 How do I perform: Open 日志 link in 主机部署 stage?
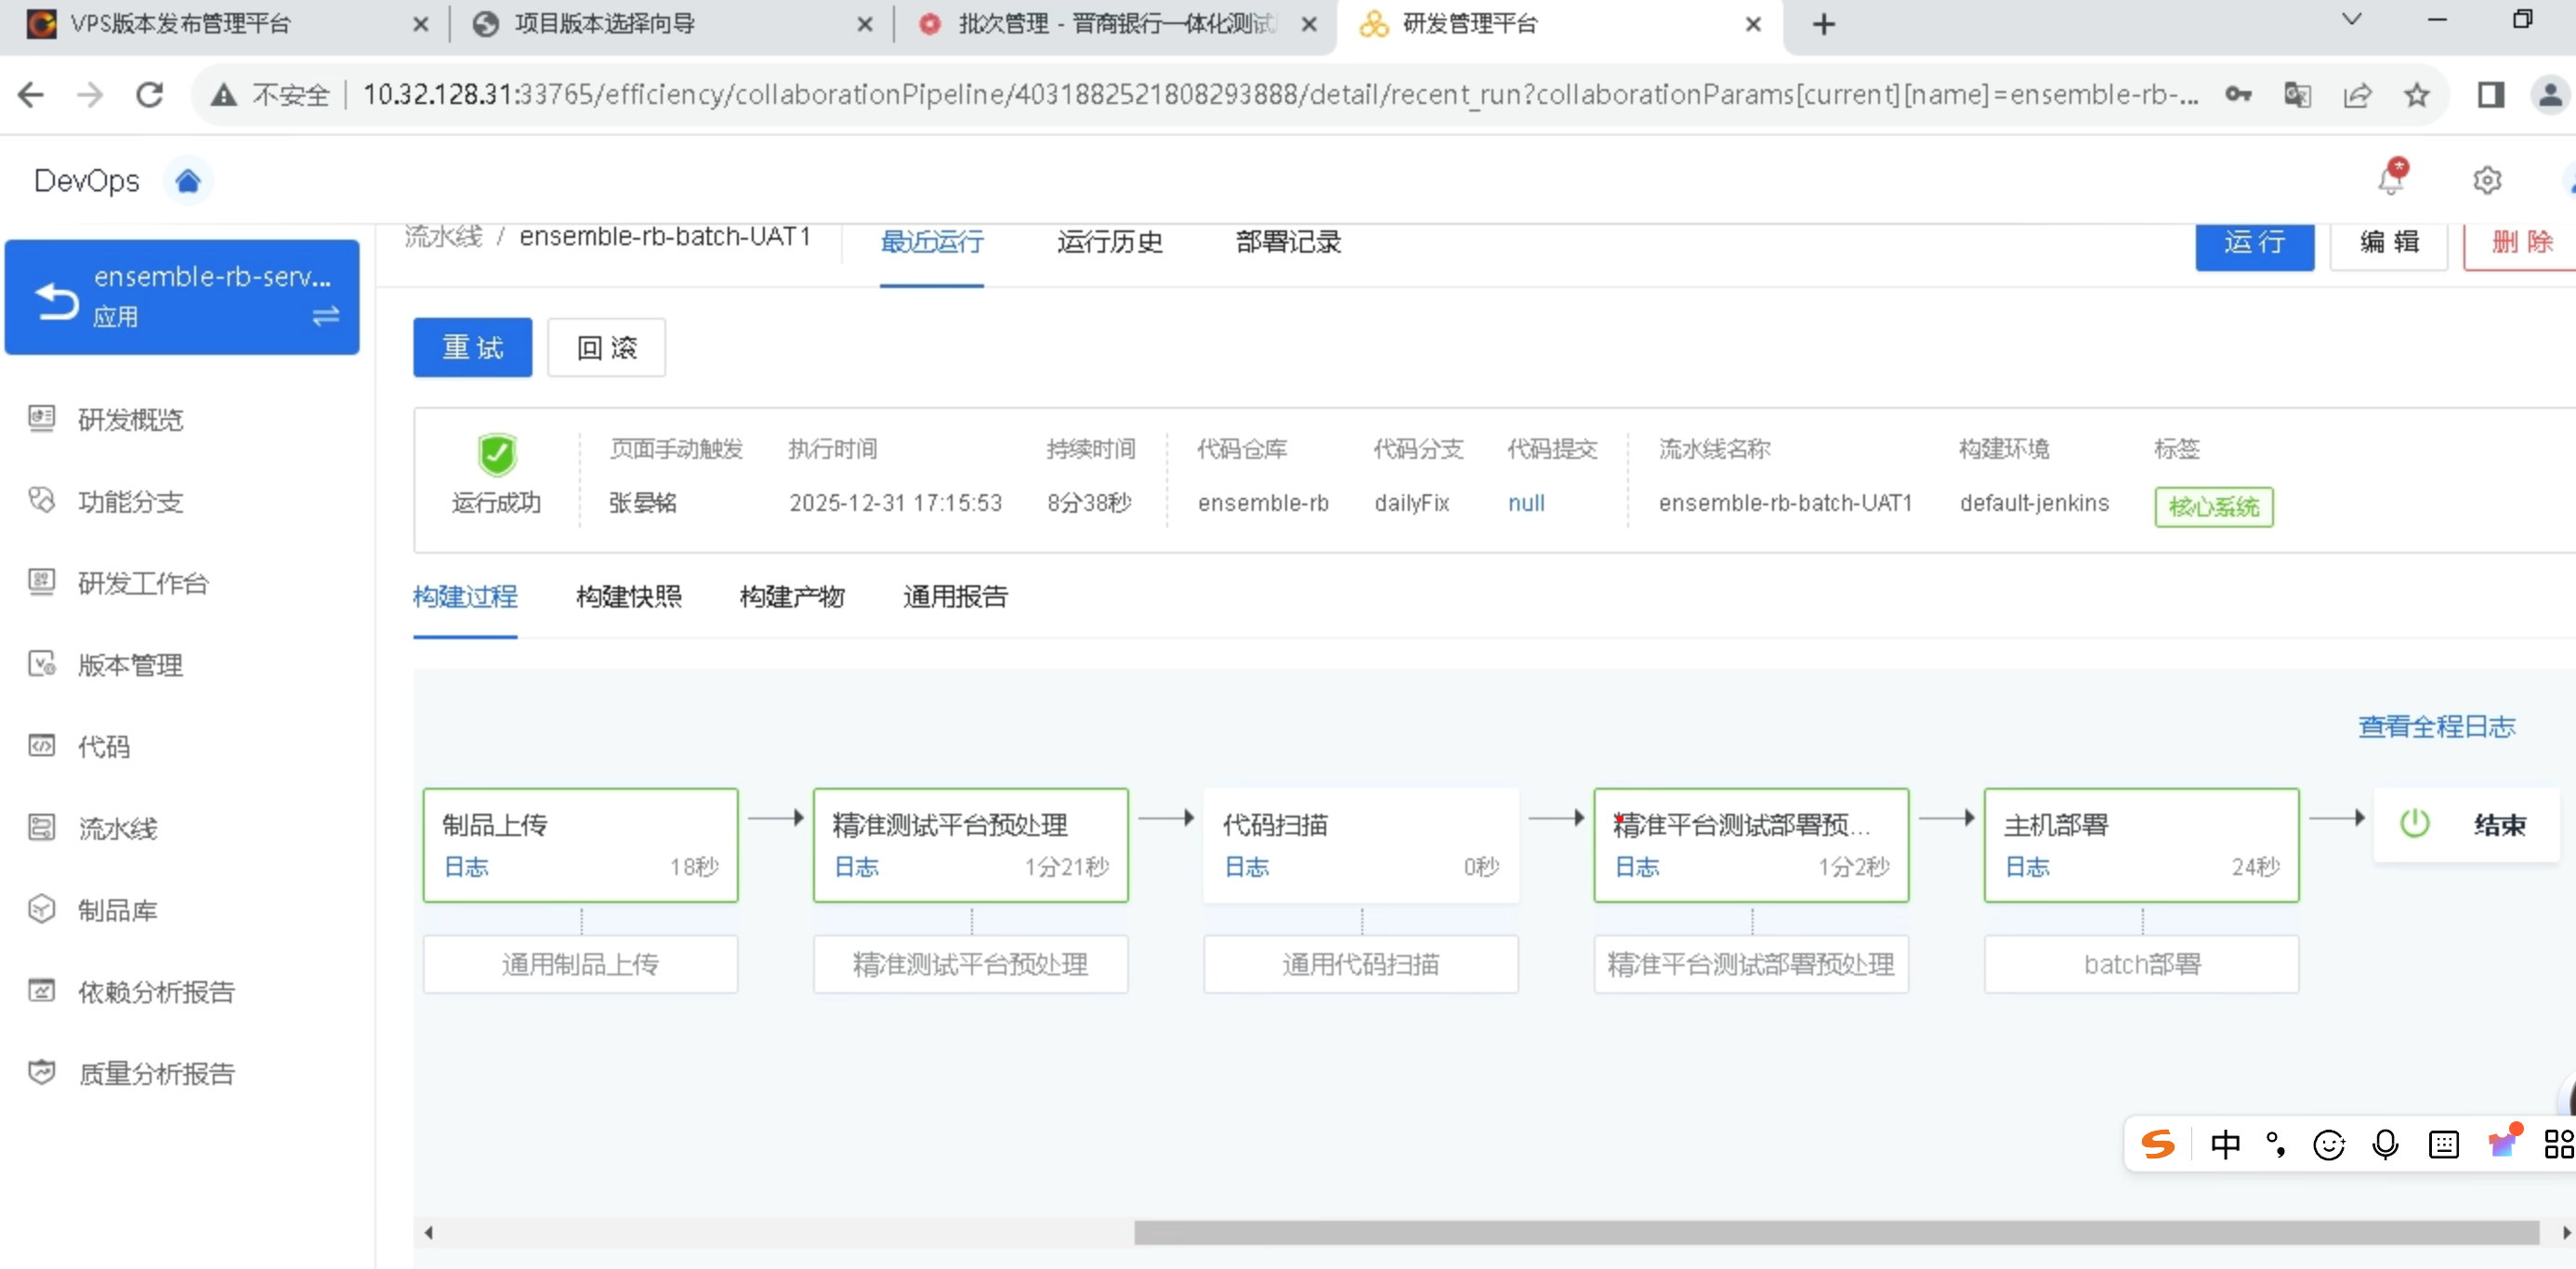pos(2027,867)
